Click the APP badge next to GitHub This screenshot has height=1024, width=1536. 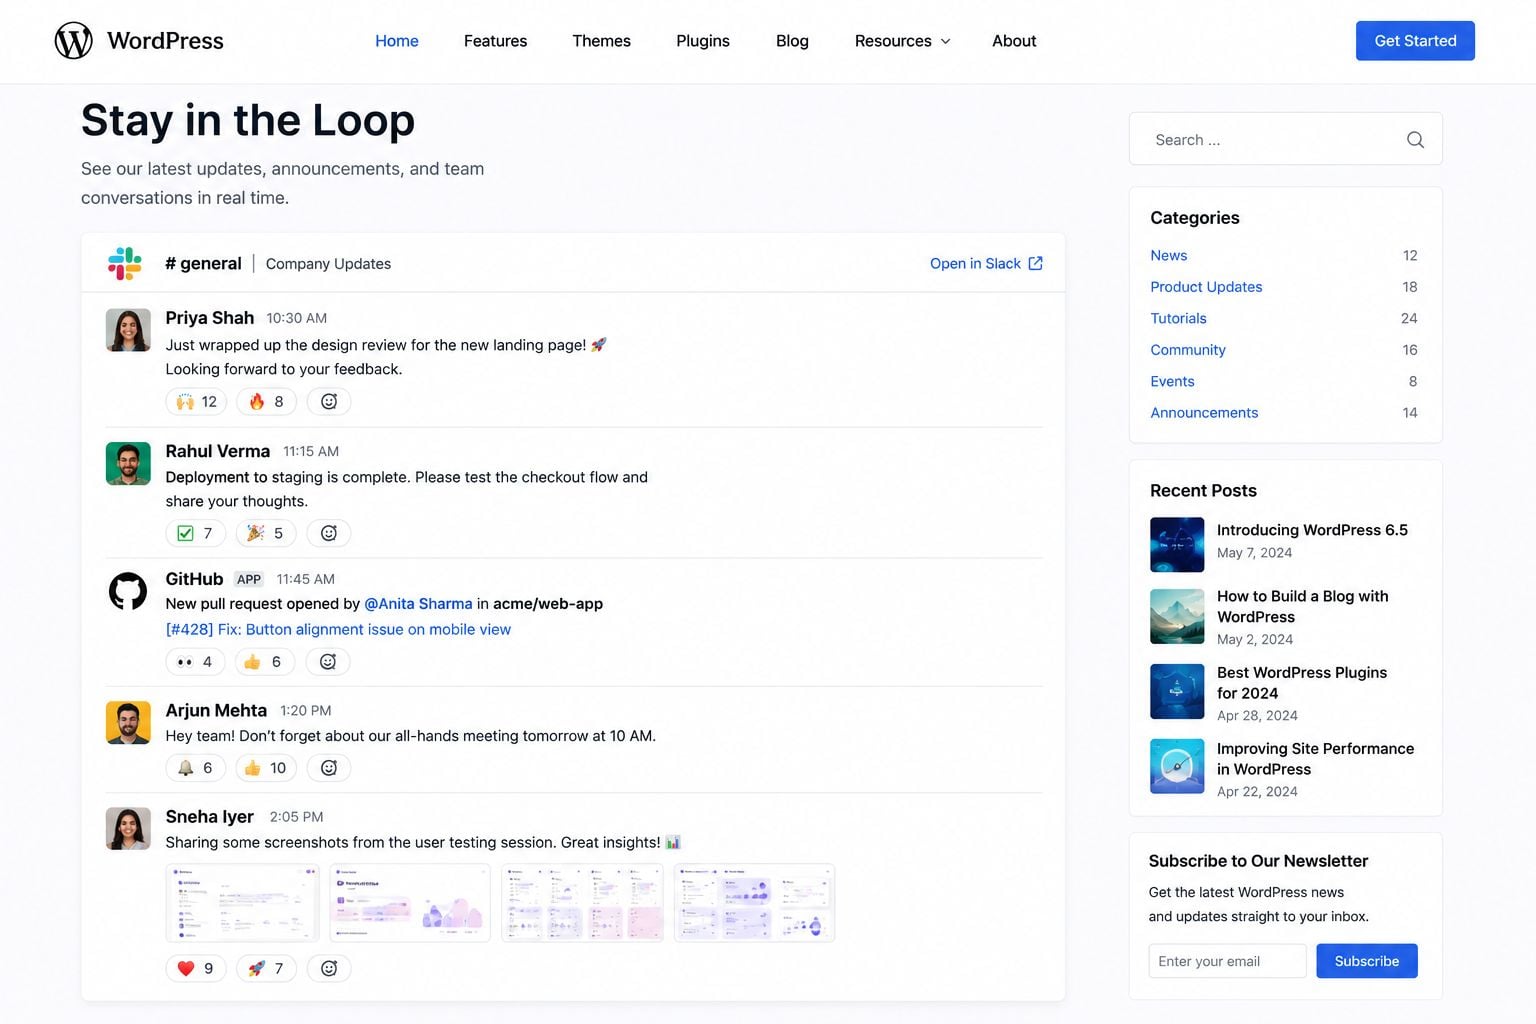coord(249,579)
